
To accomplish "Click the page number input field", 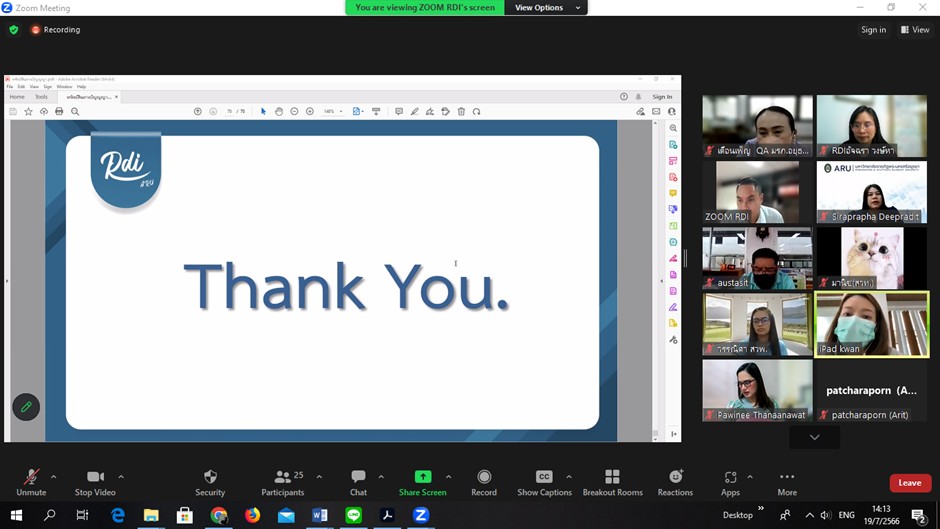I will click(x=229, y=112).
